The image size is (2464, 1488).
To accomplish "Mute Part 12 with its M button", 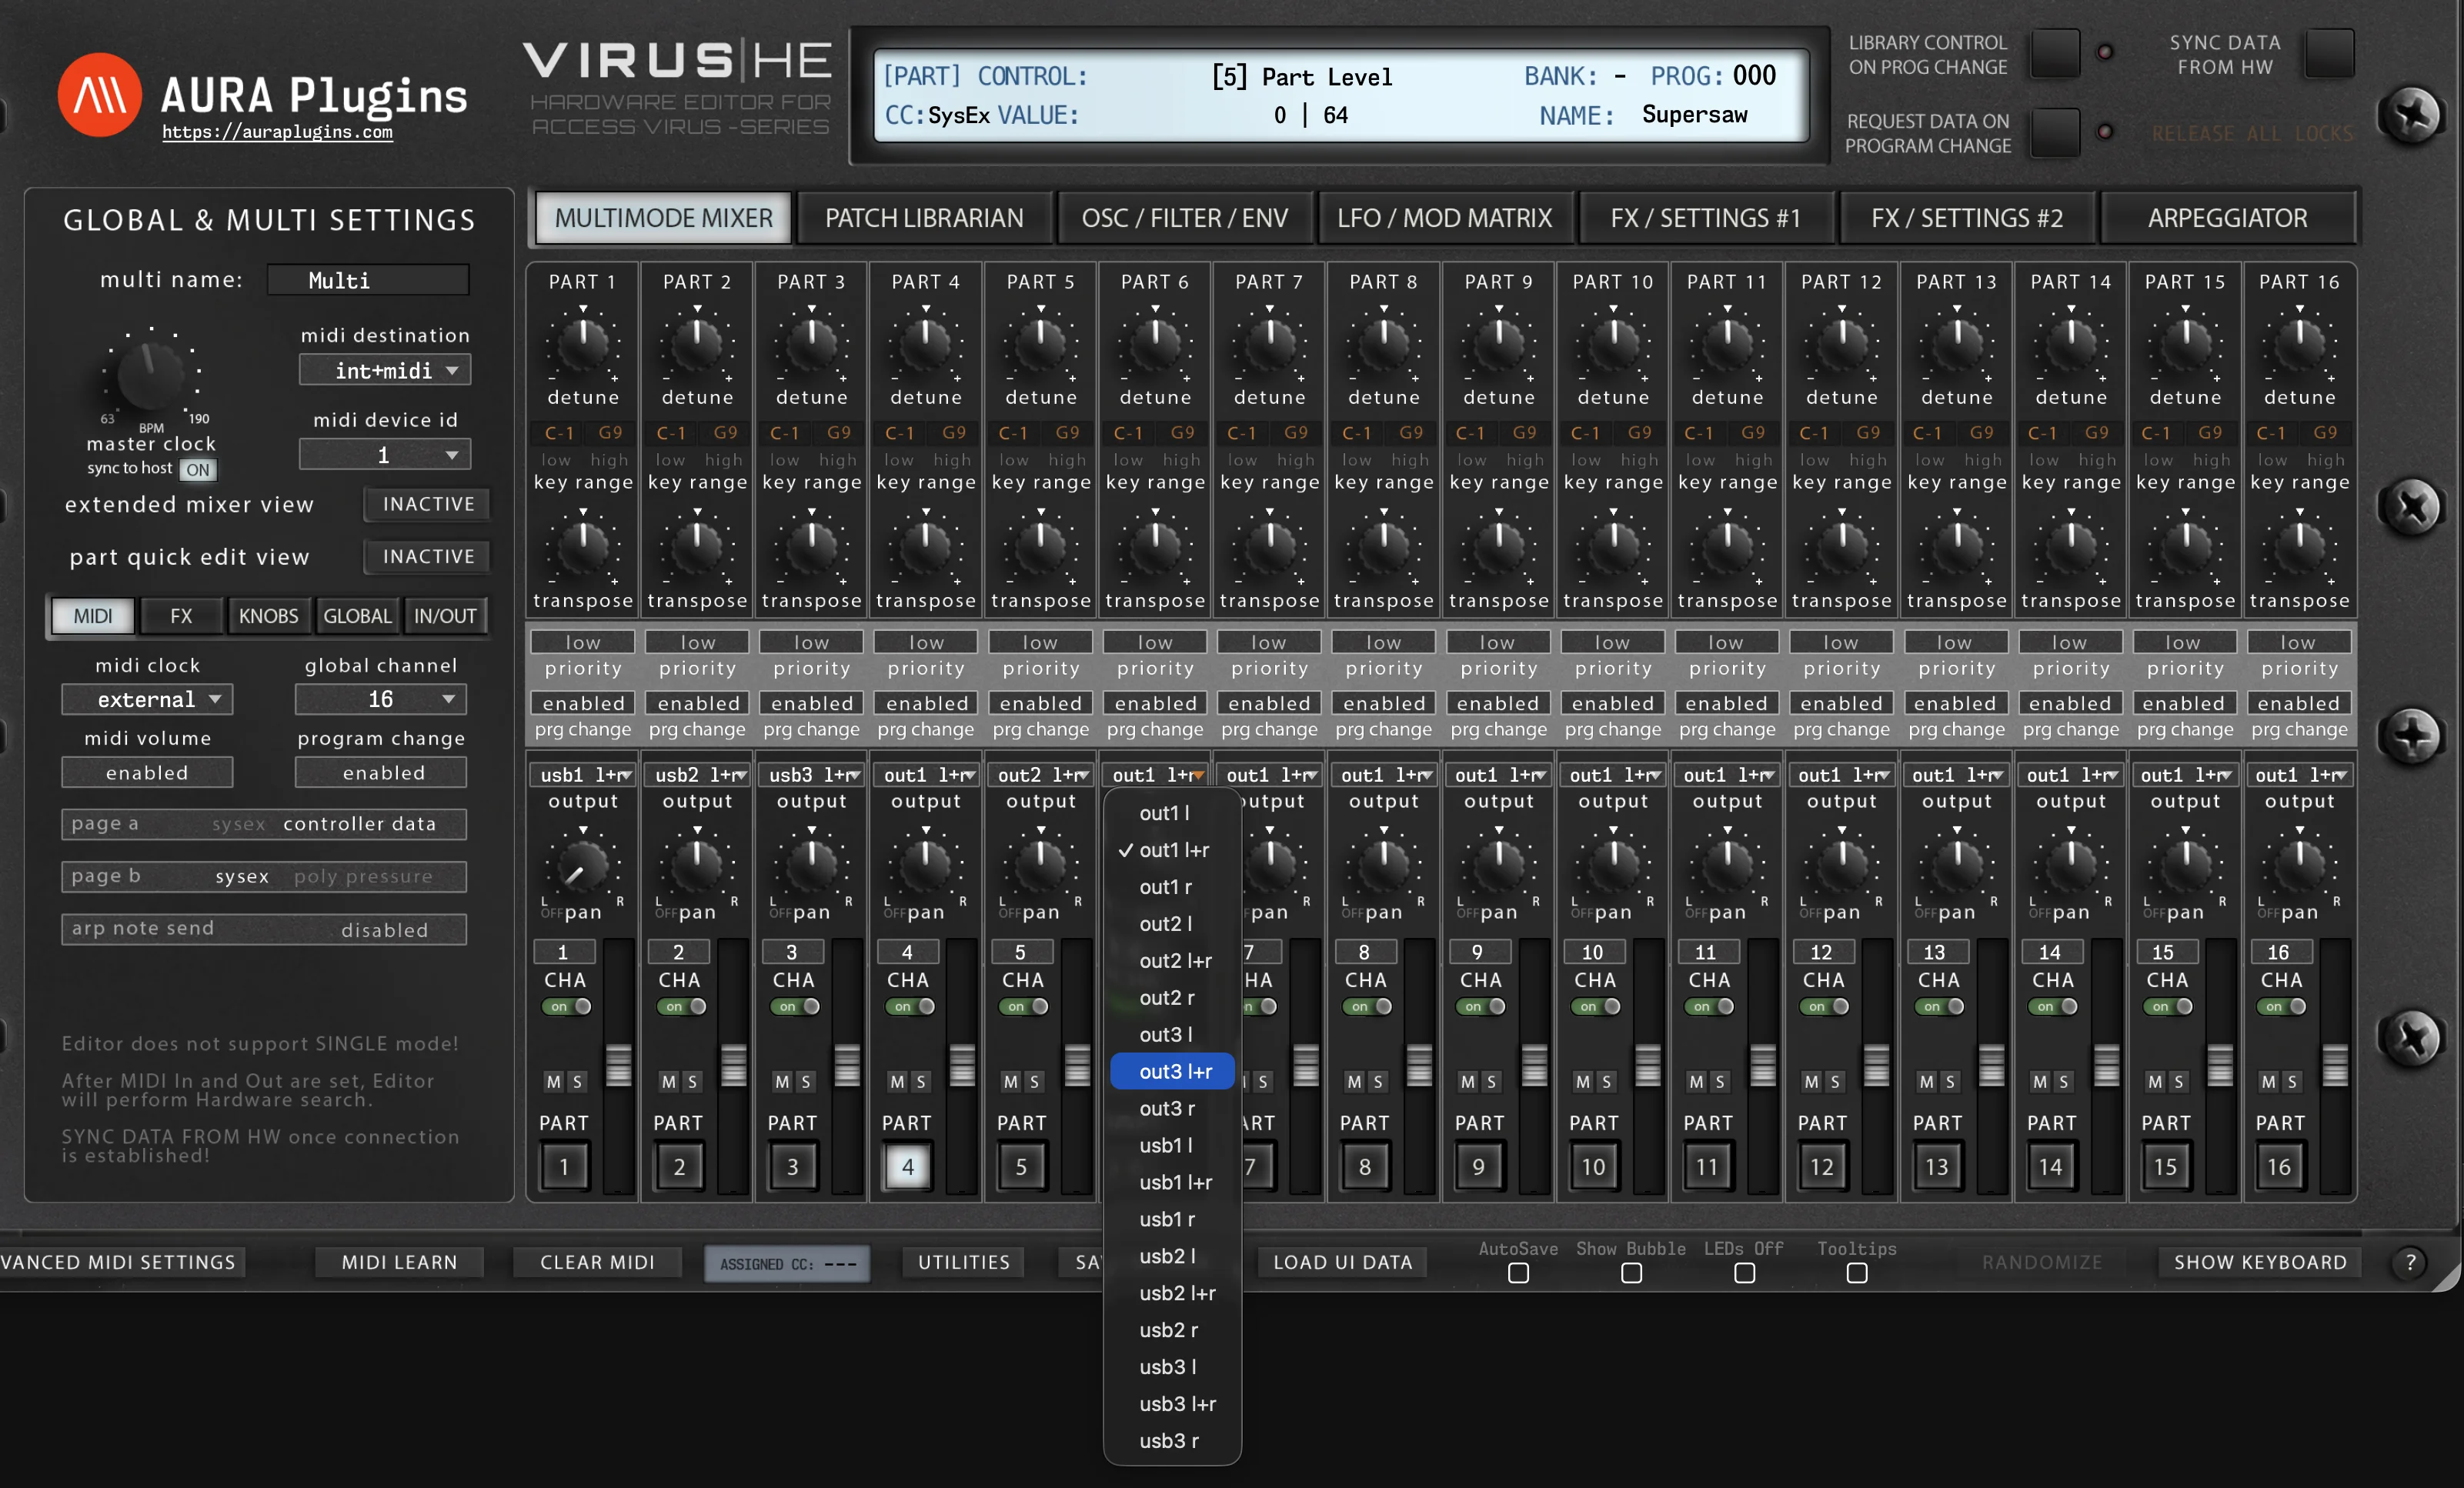I will pos(1811,1081).
